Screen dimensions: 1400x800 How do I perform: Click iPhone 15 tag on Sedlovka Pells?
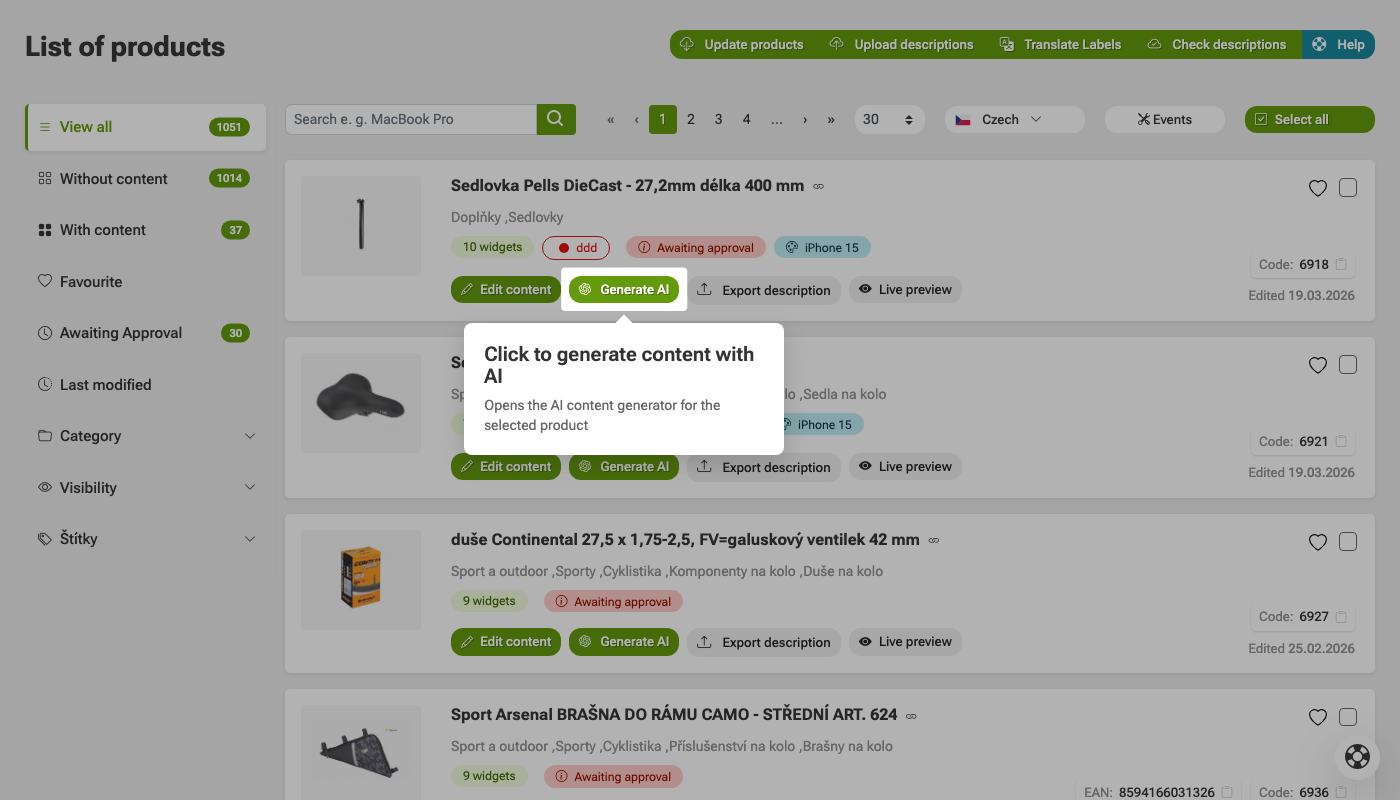(x=822, y=247)
